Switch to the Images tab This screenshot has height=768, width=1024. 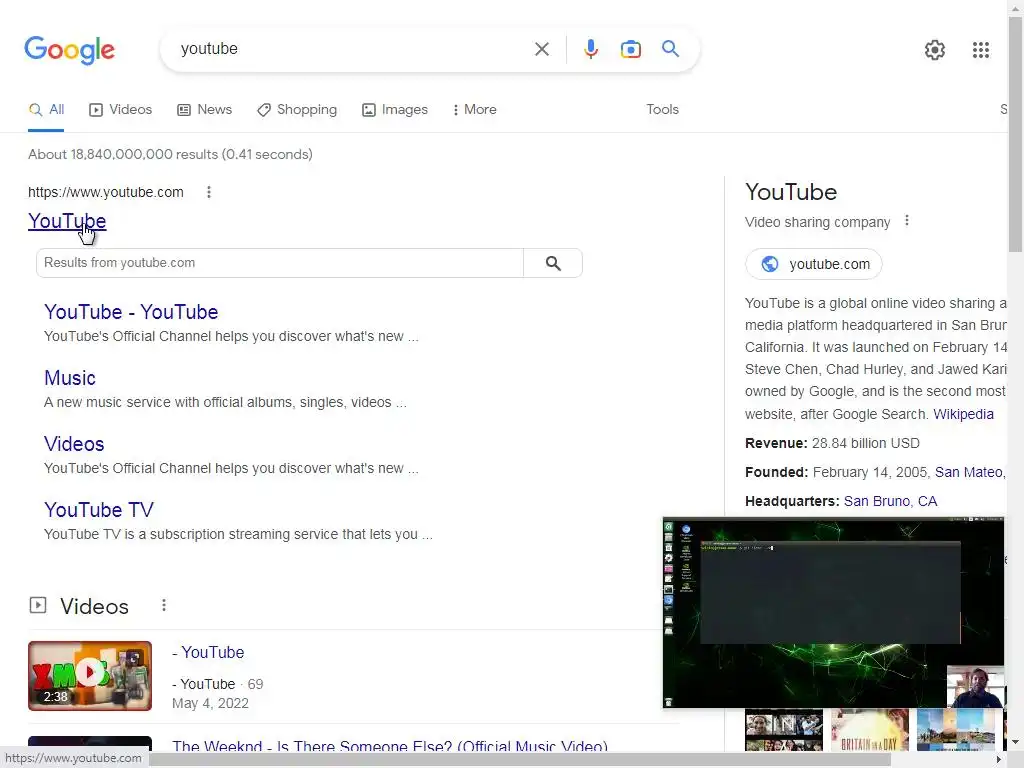[395, 110]
